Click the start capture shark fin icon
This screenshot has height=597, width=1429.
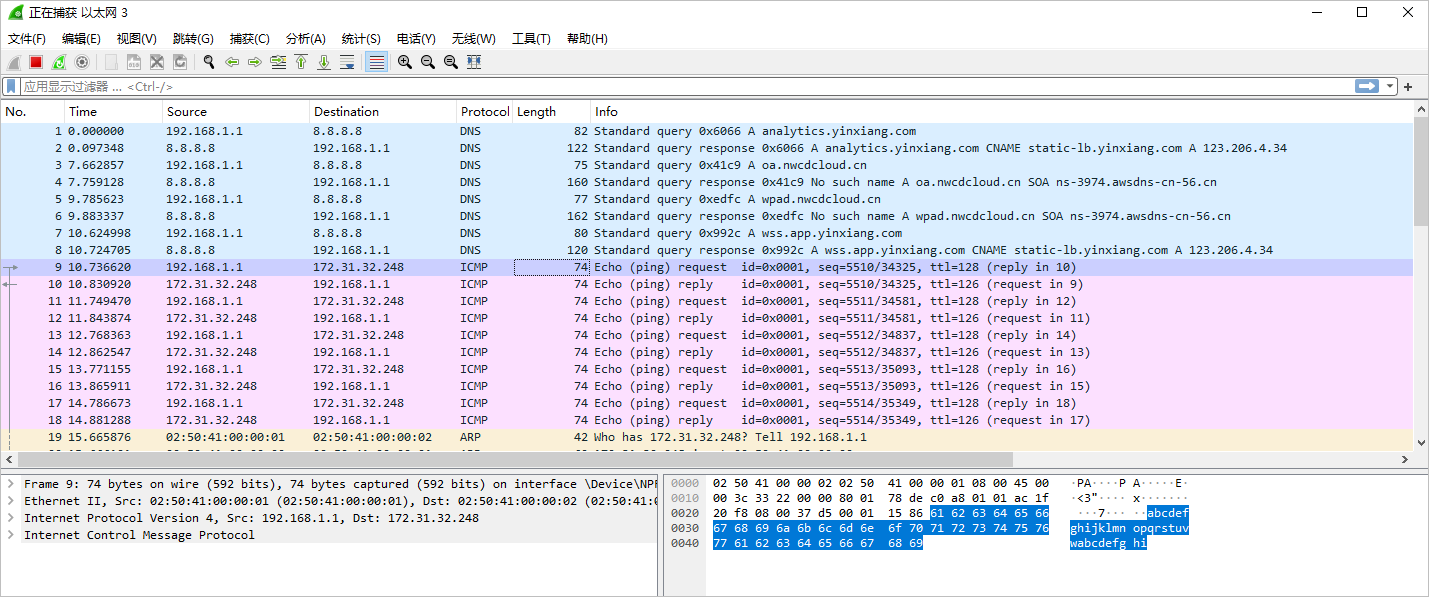[x=13, y=62]
